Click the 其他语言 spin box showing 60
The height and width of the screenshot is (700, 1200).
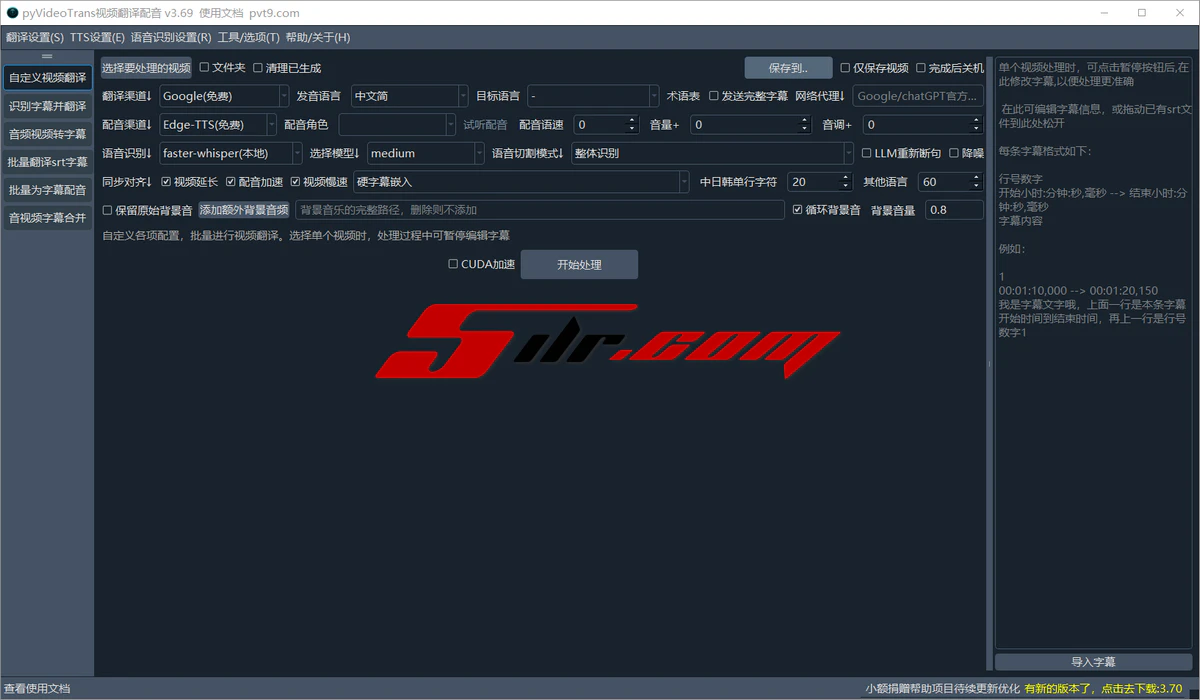tap(952, 182)
